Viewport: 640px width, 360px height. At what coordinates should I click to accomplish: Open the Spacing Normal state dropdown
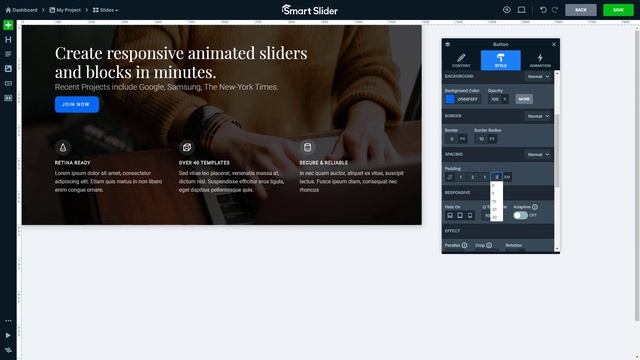point(538,155)
